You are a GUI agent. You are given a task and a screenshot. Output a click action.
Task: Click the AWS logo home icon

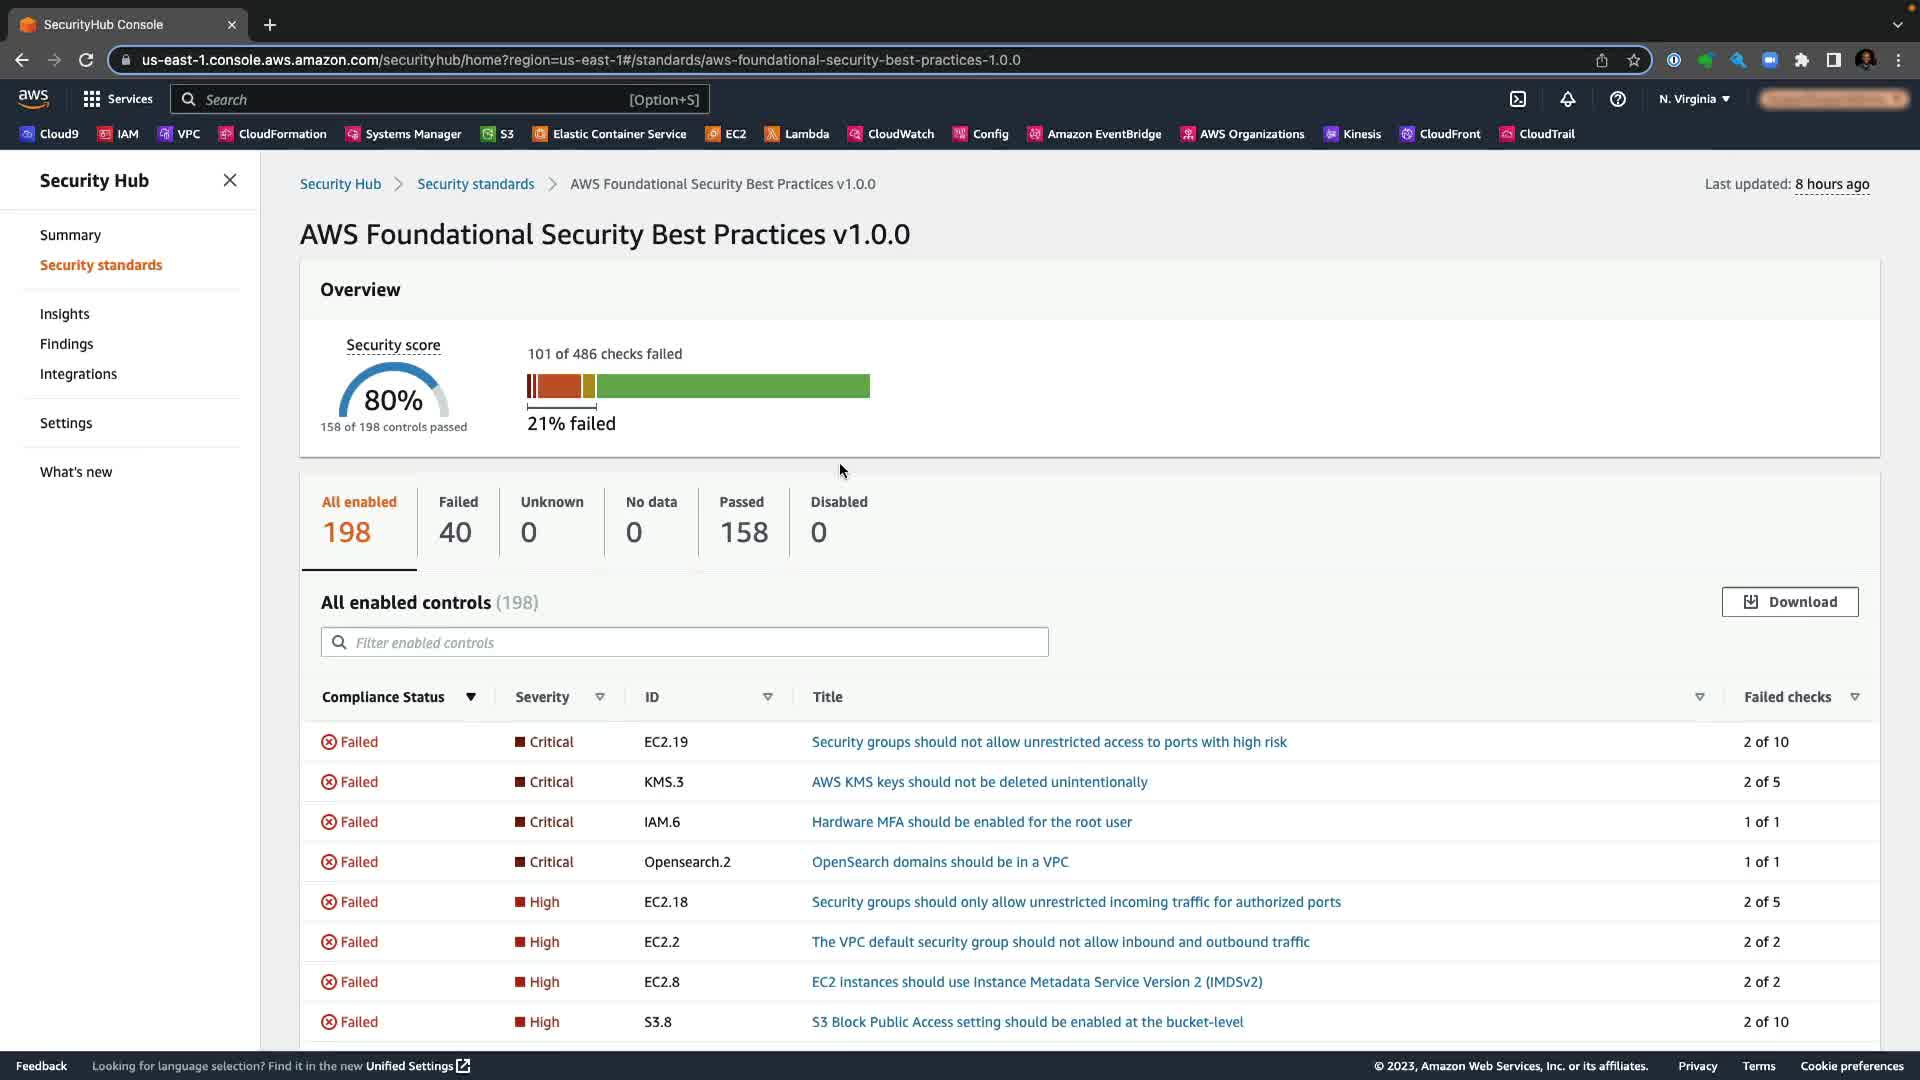(33, 98)
